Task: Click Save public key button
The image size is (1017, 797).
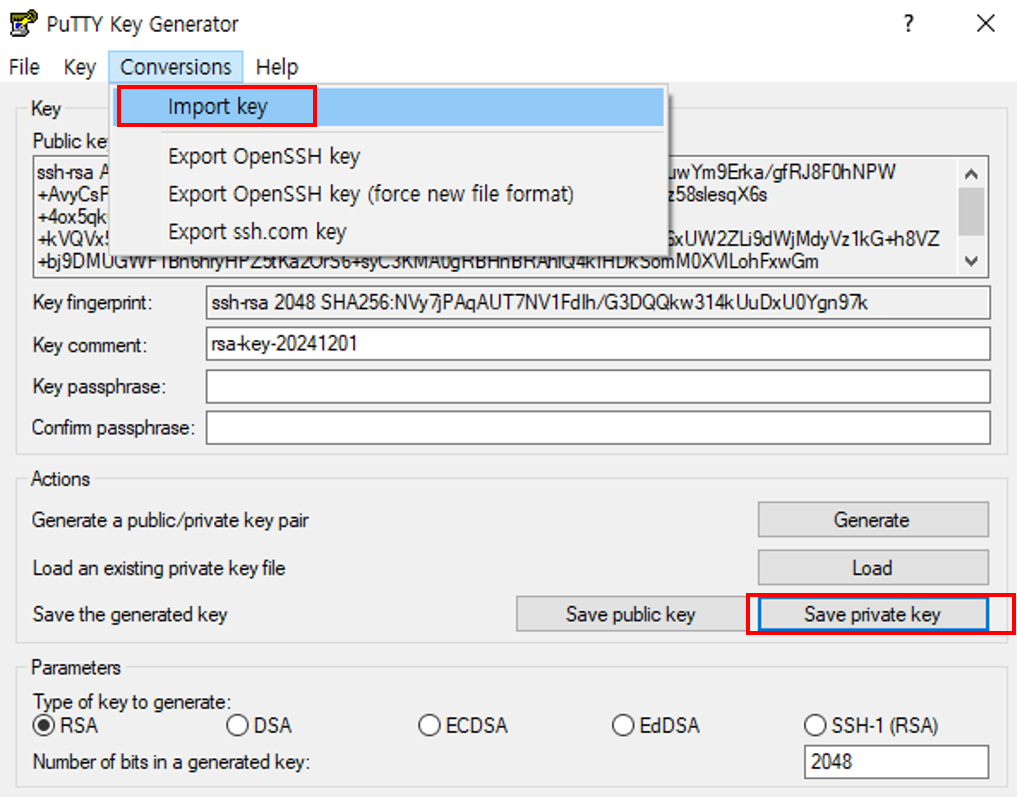Action: point(630,614)
